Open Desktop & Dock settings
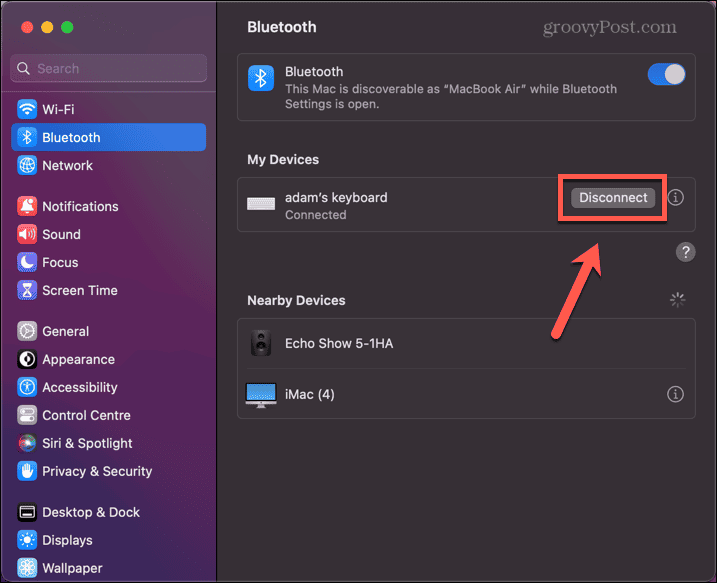 [108, 512]
